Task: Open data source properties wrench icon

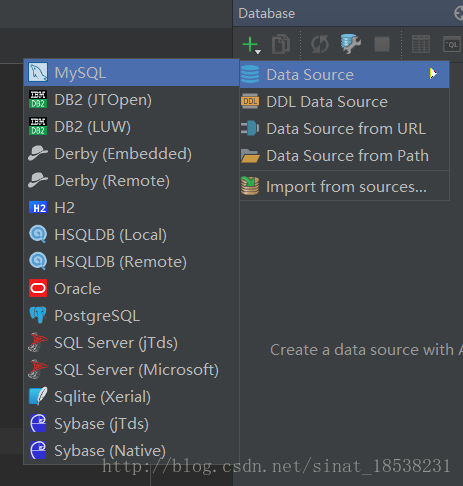Action: tap(351, 44)
